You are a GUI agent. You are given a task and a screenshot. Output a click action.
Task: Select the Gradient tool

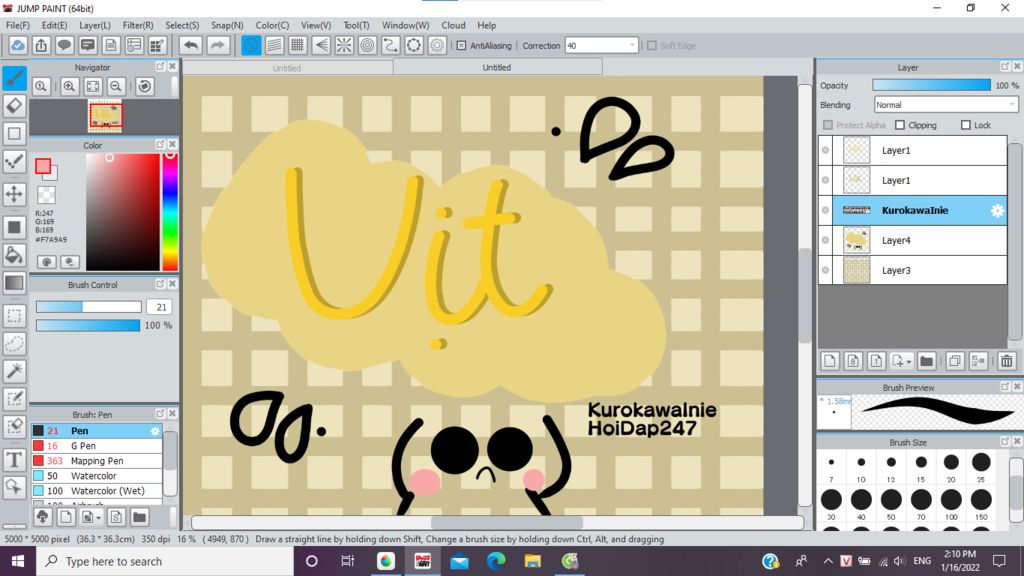(x=14, y=283)
